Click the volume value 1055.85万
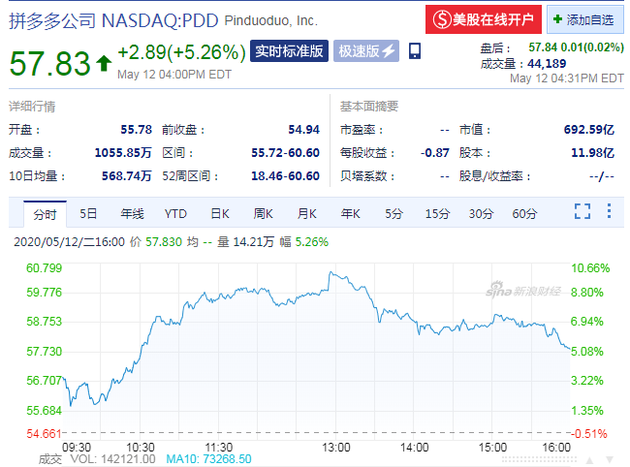Viewport: 630px width, 467px height. coord(123,153)
